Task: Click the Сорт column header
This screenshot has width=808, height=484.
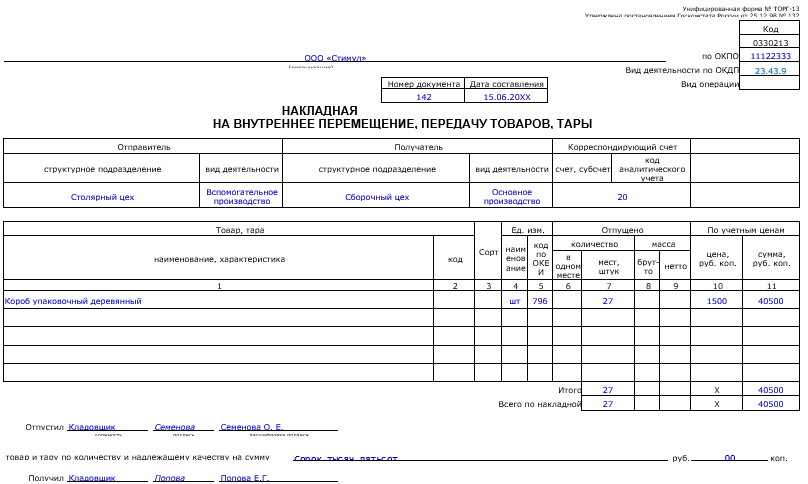Action: [x=488, y=252]
